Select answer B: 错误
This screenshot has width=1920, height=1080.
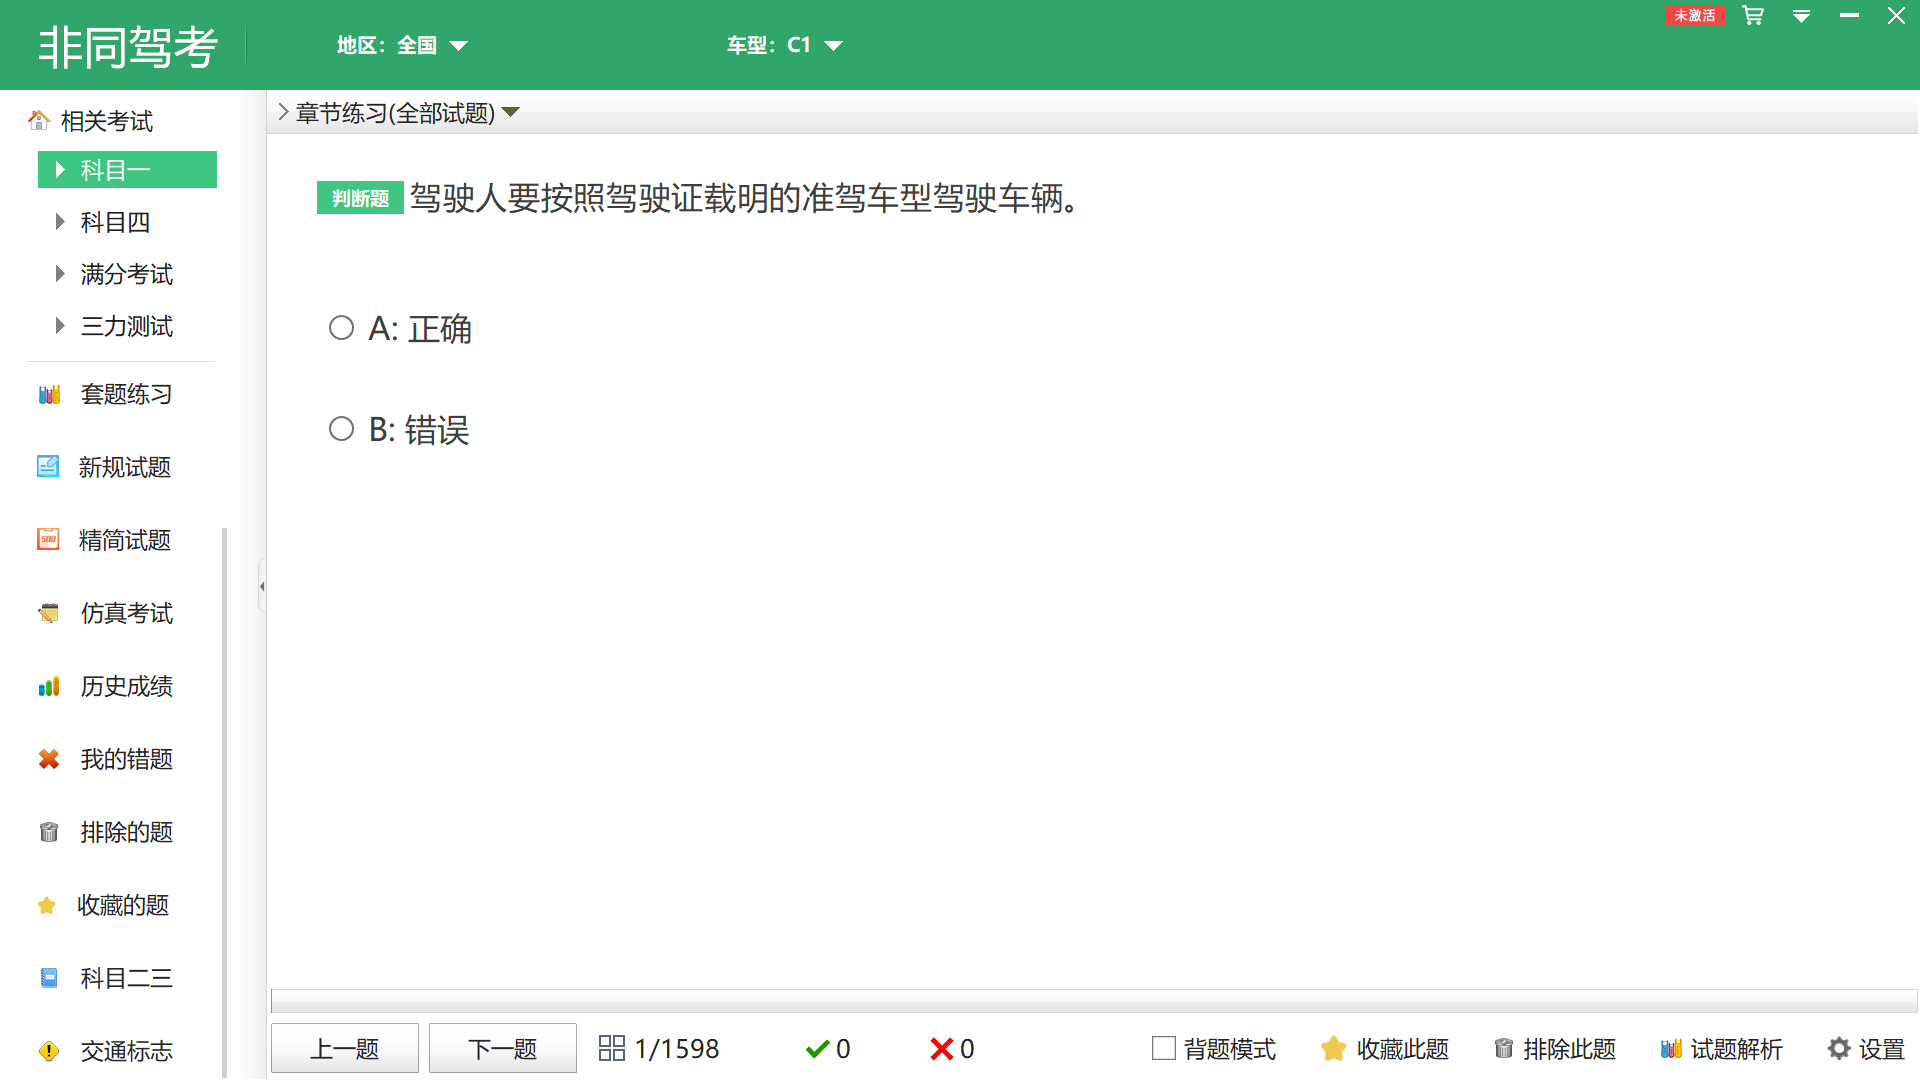tap(342, 430)
